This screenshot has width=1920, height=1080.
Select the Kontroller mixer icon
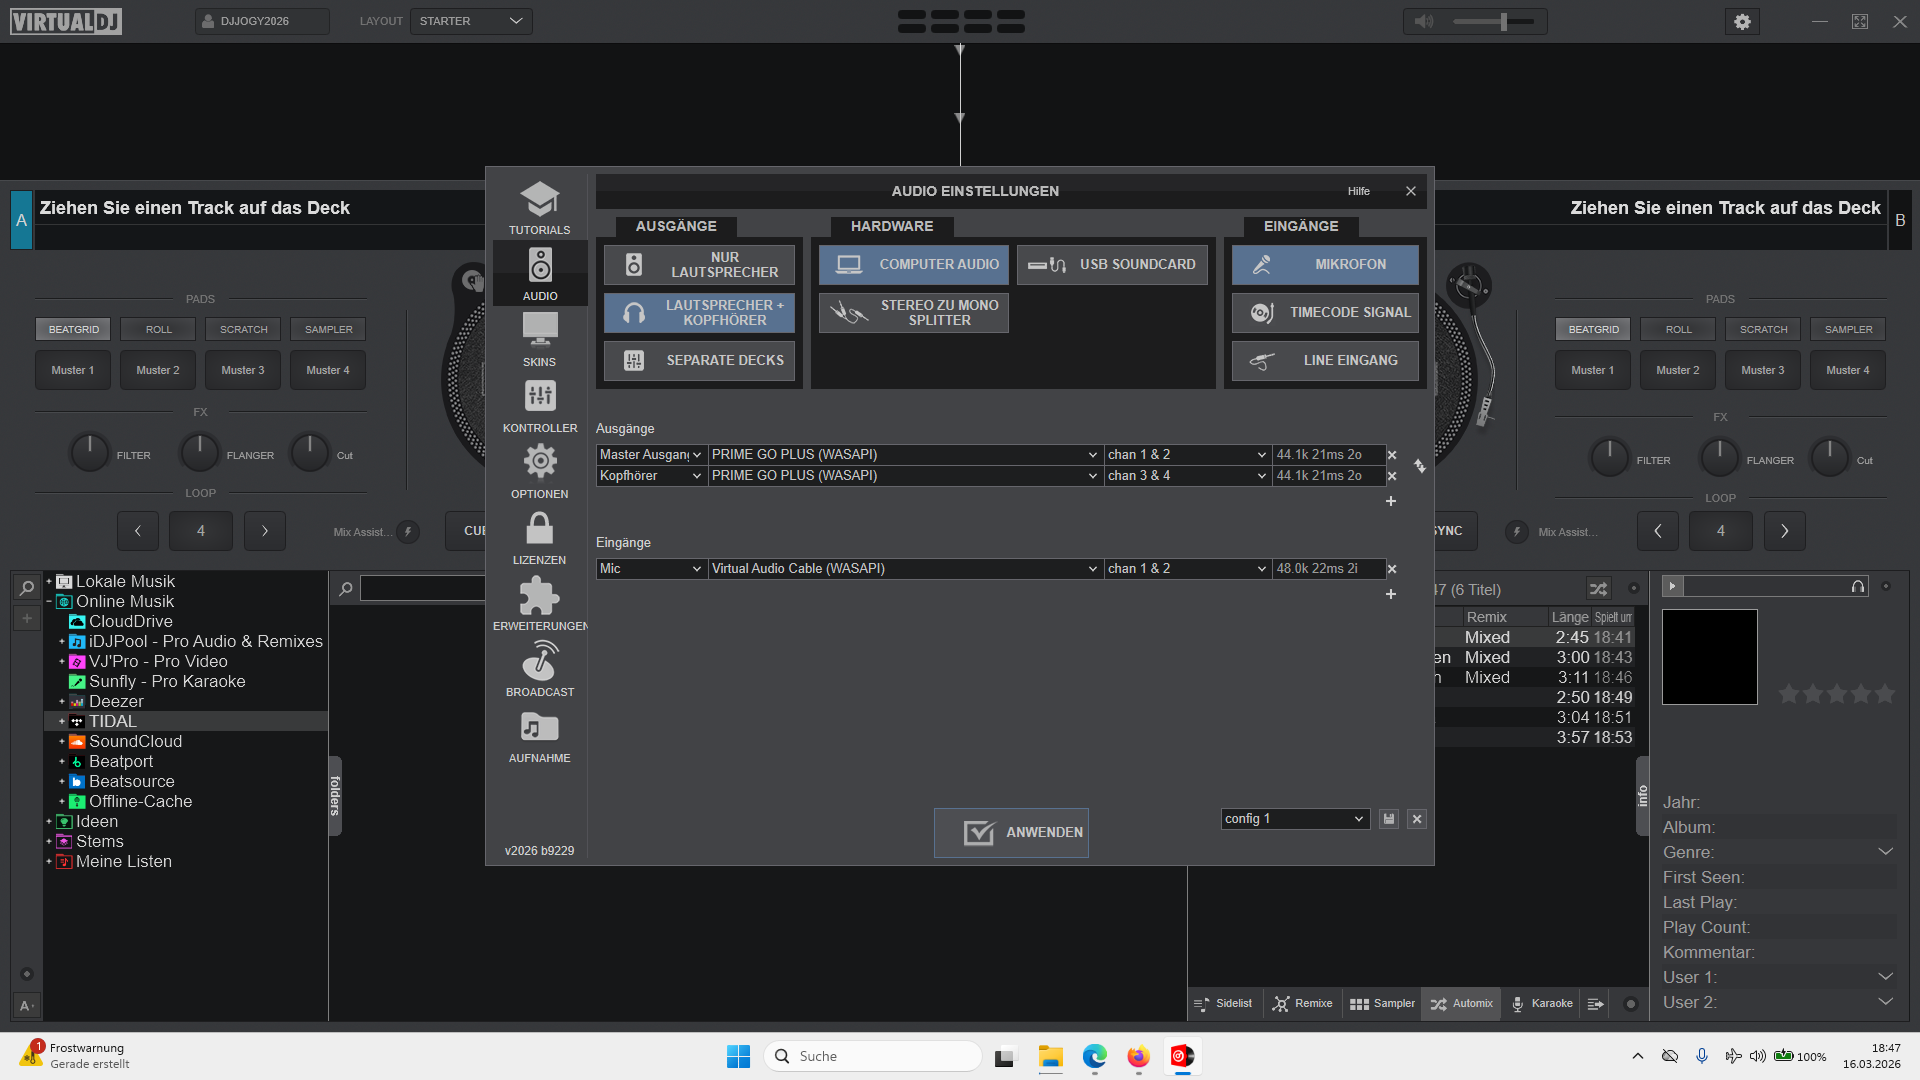(x=539, y=396)
